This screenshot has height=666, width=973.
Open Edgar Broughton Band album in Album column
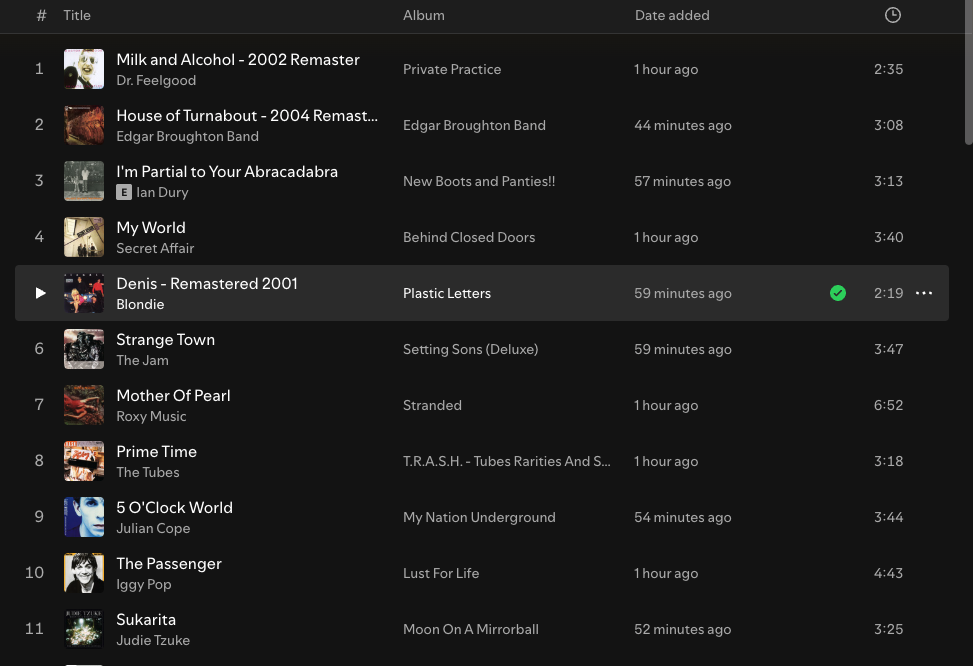coord(475,125)
